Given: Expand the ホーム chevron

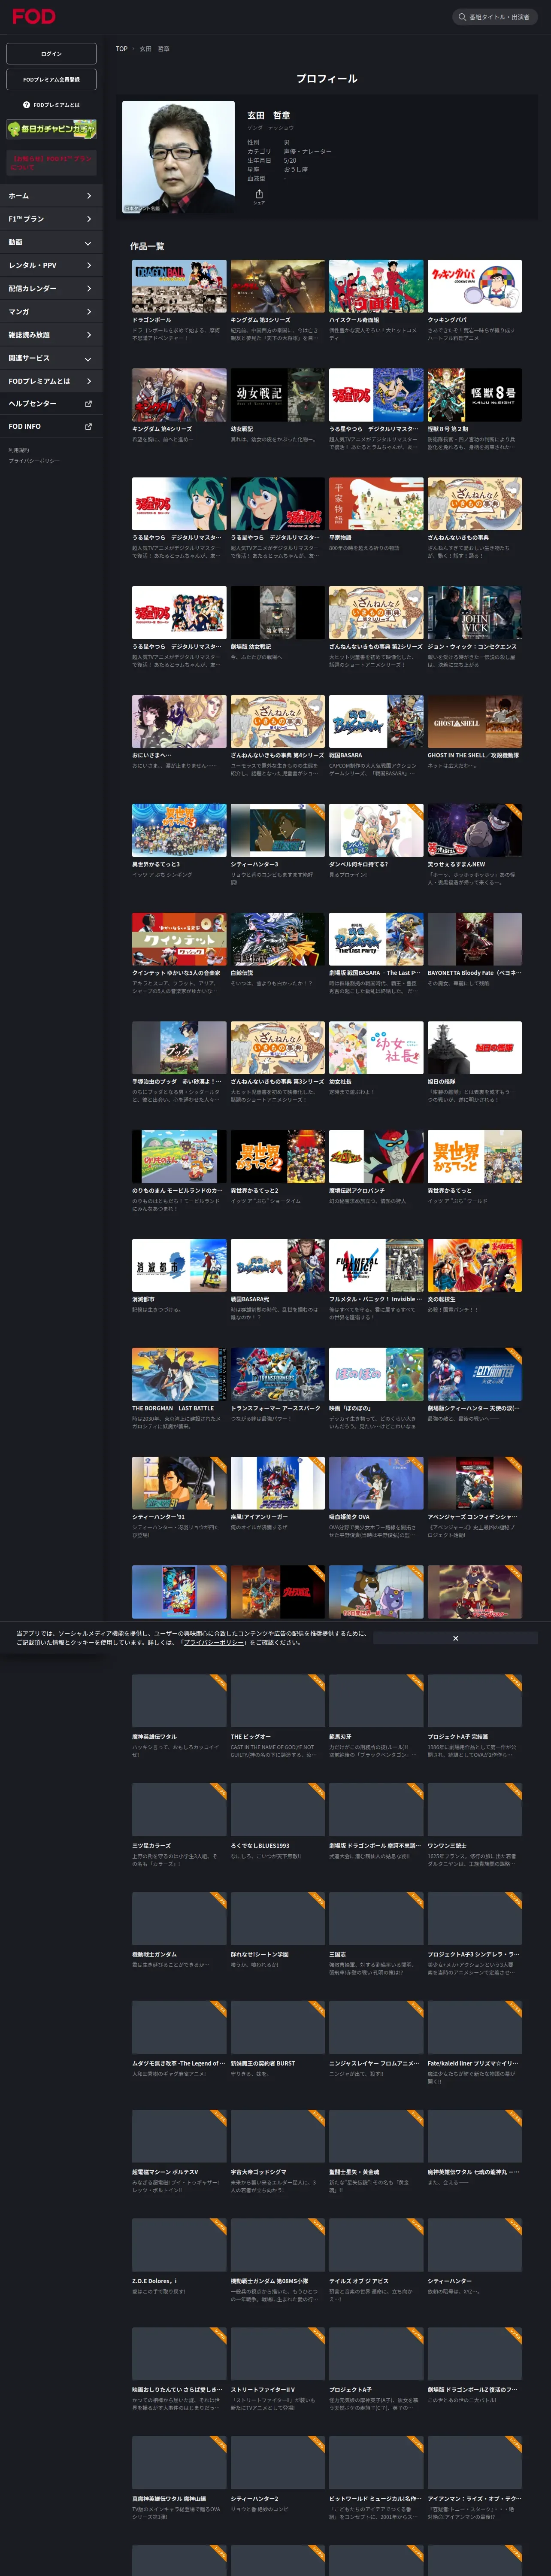Looking at the screenshot, I should 88,196.
